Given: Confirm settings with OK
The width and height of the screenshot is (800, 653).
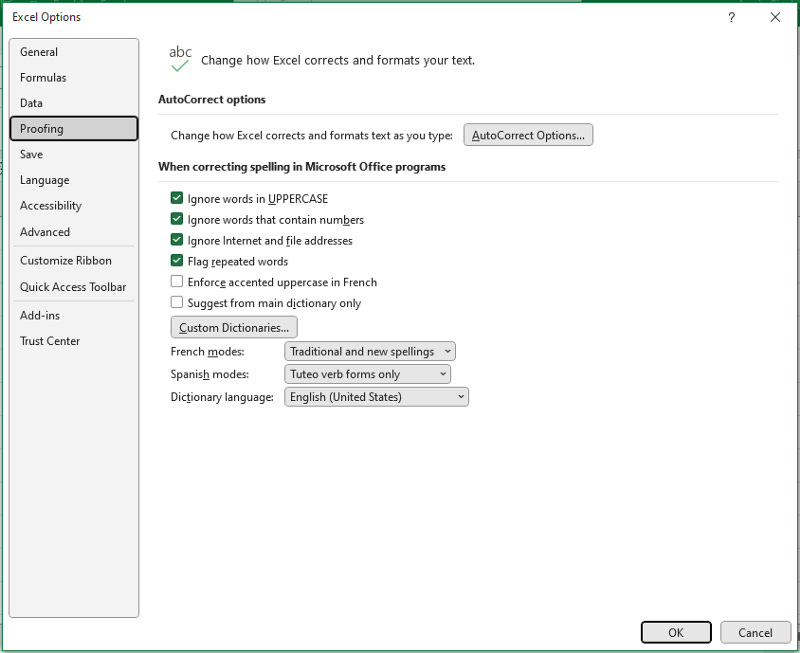Looking at the screenshot, I should point(676,633).
